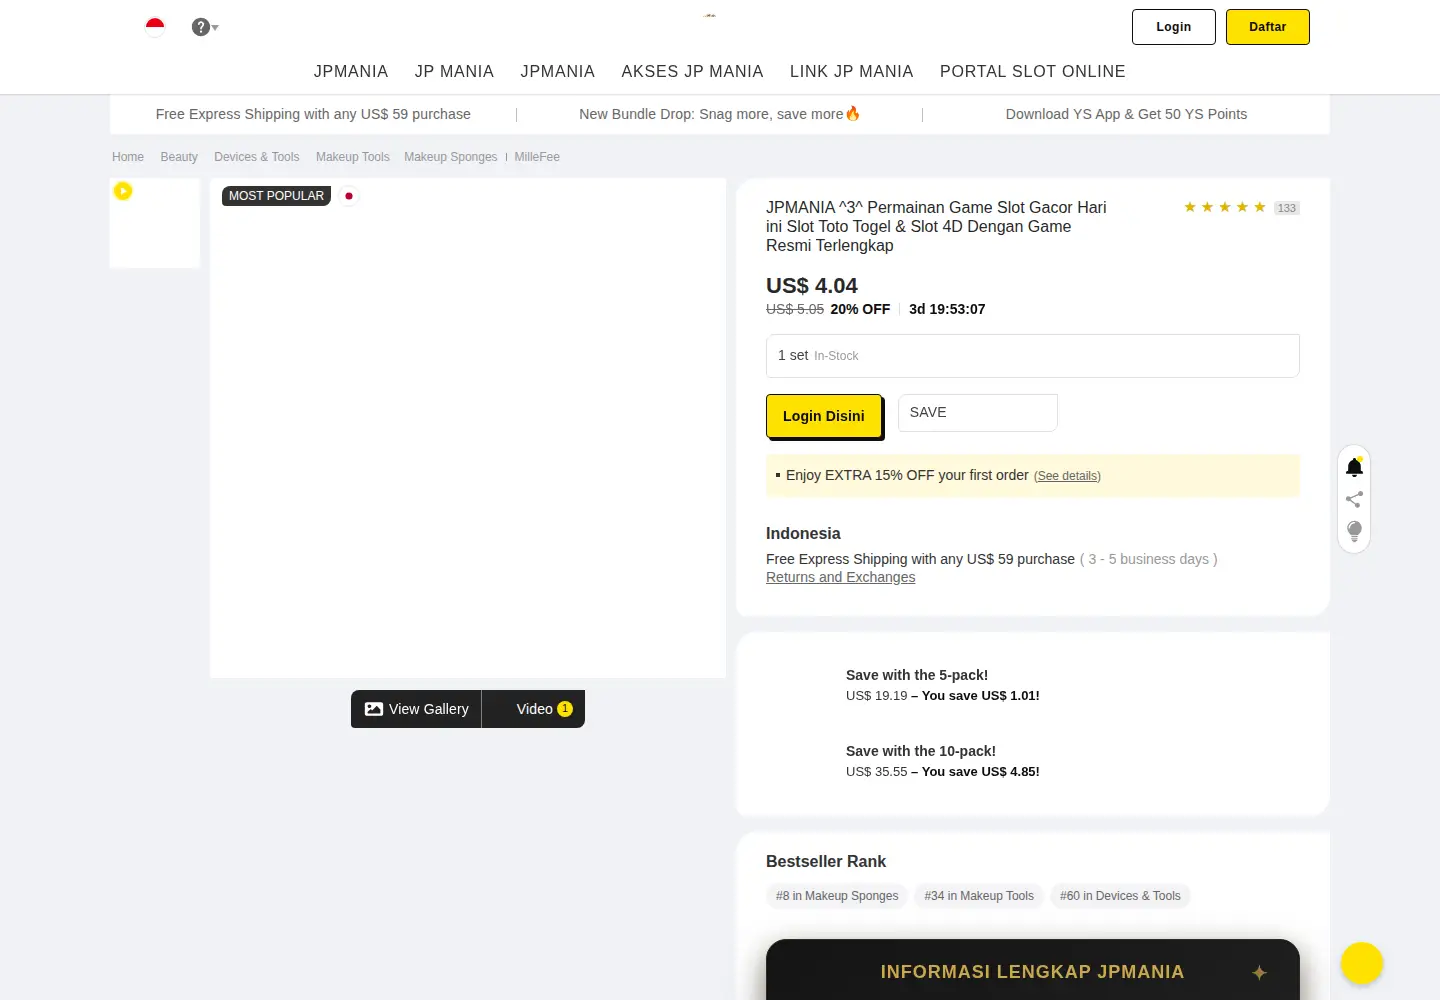Click the red dot badge beside MOST POPULAR
Viewport: 1440px width, 1000px height.
point(349,196)
